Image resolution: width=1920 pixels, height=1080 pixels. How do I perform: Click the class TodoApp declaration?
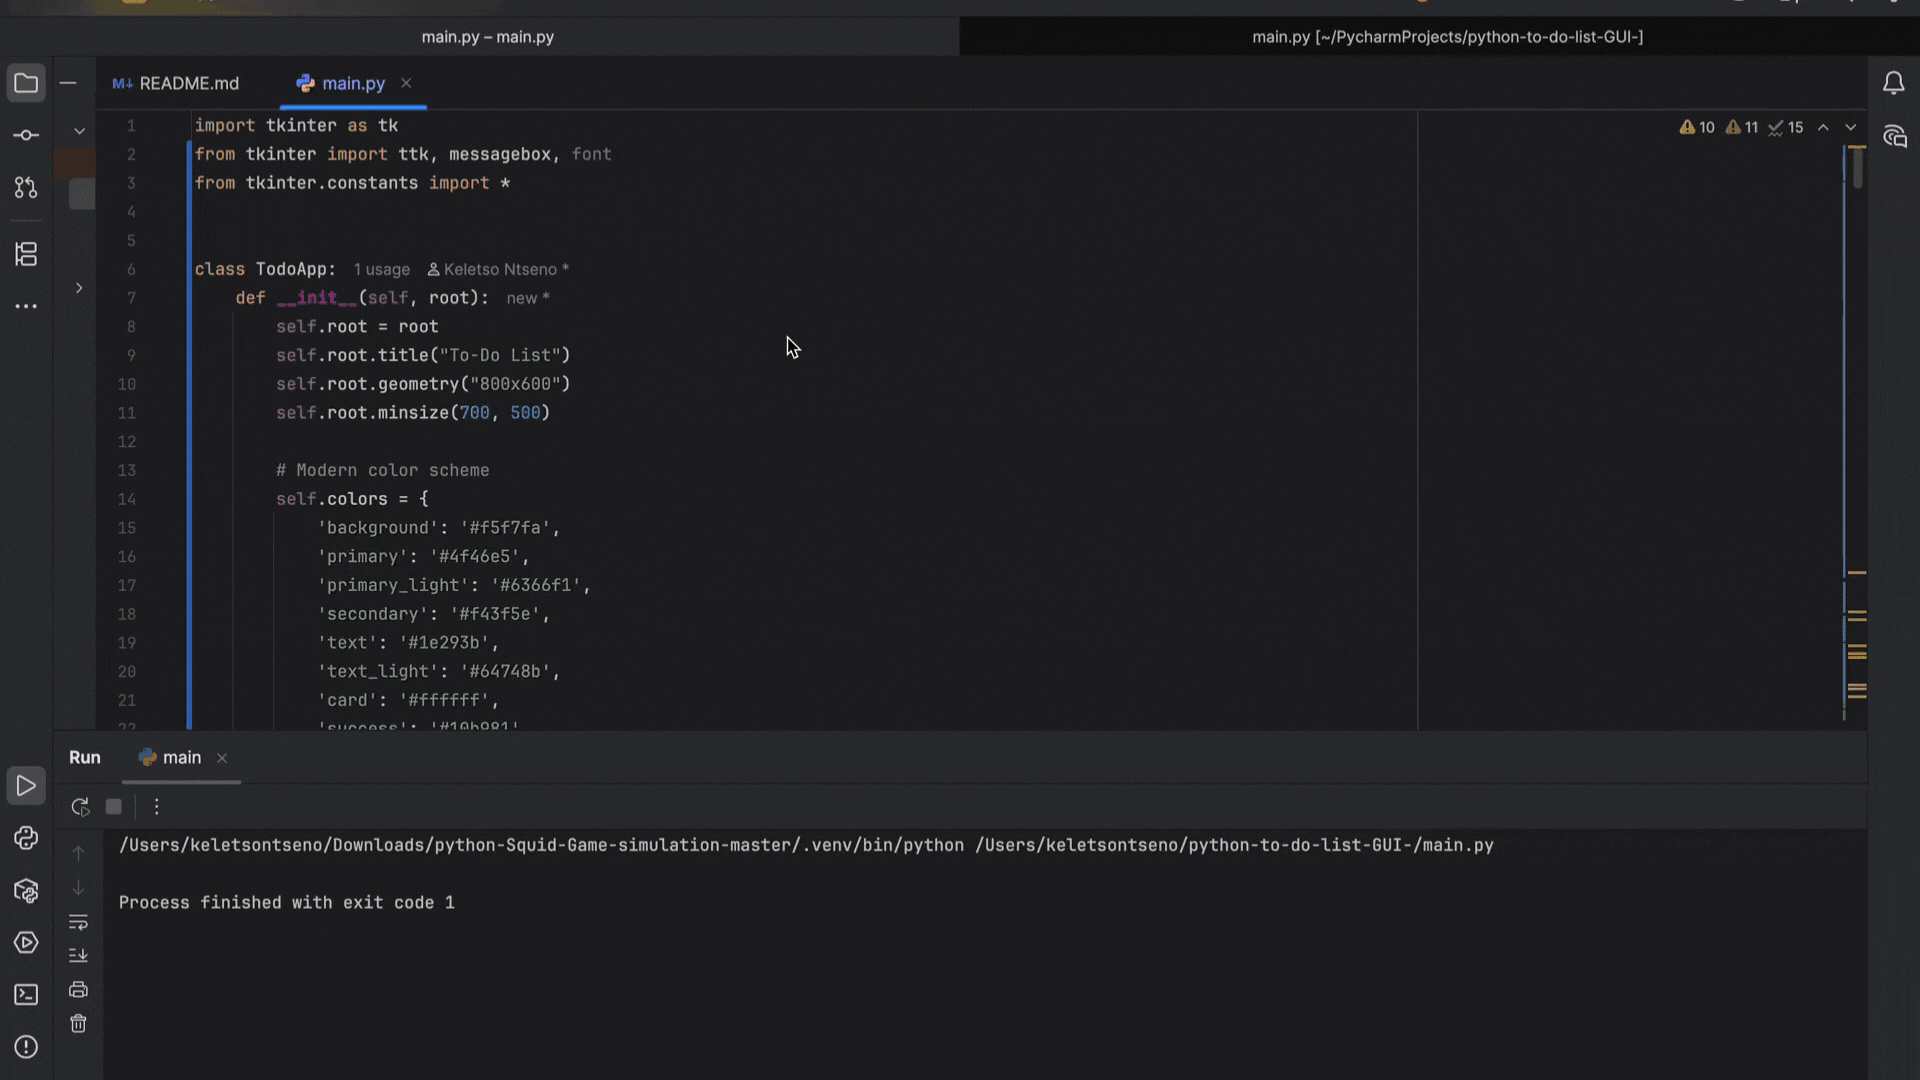point(265,270)
